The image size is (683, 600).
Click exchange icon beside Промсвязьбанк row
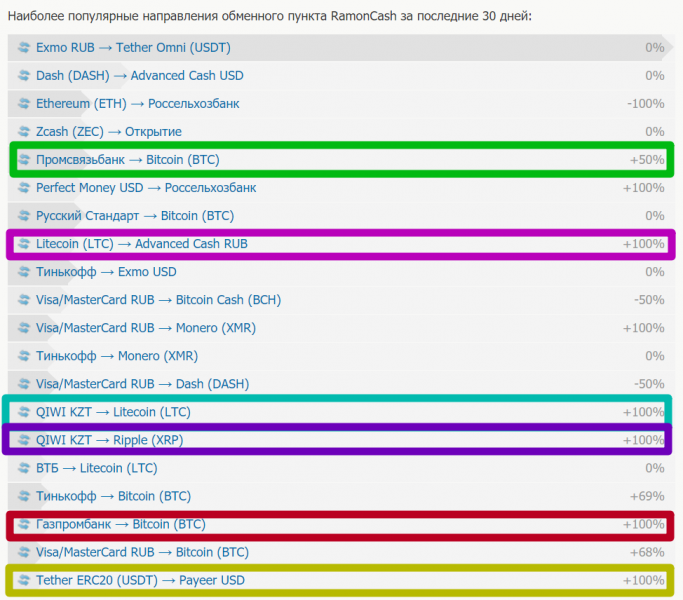24,159
